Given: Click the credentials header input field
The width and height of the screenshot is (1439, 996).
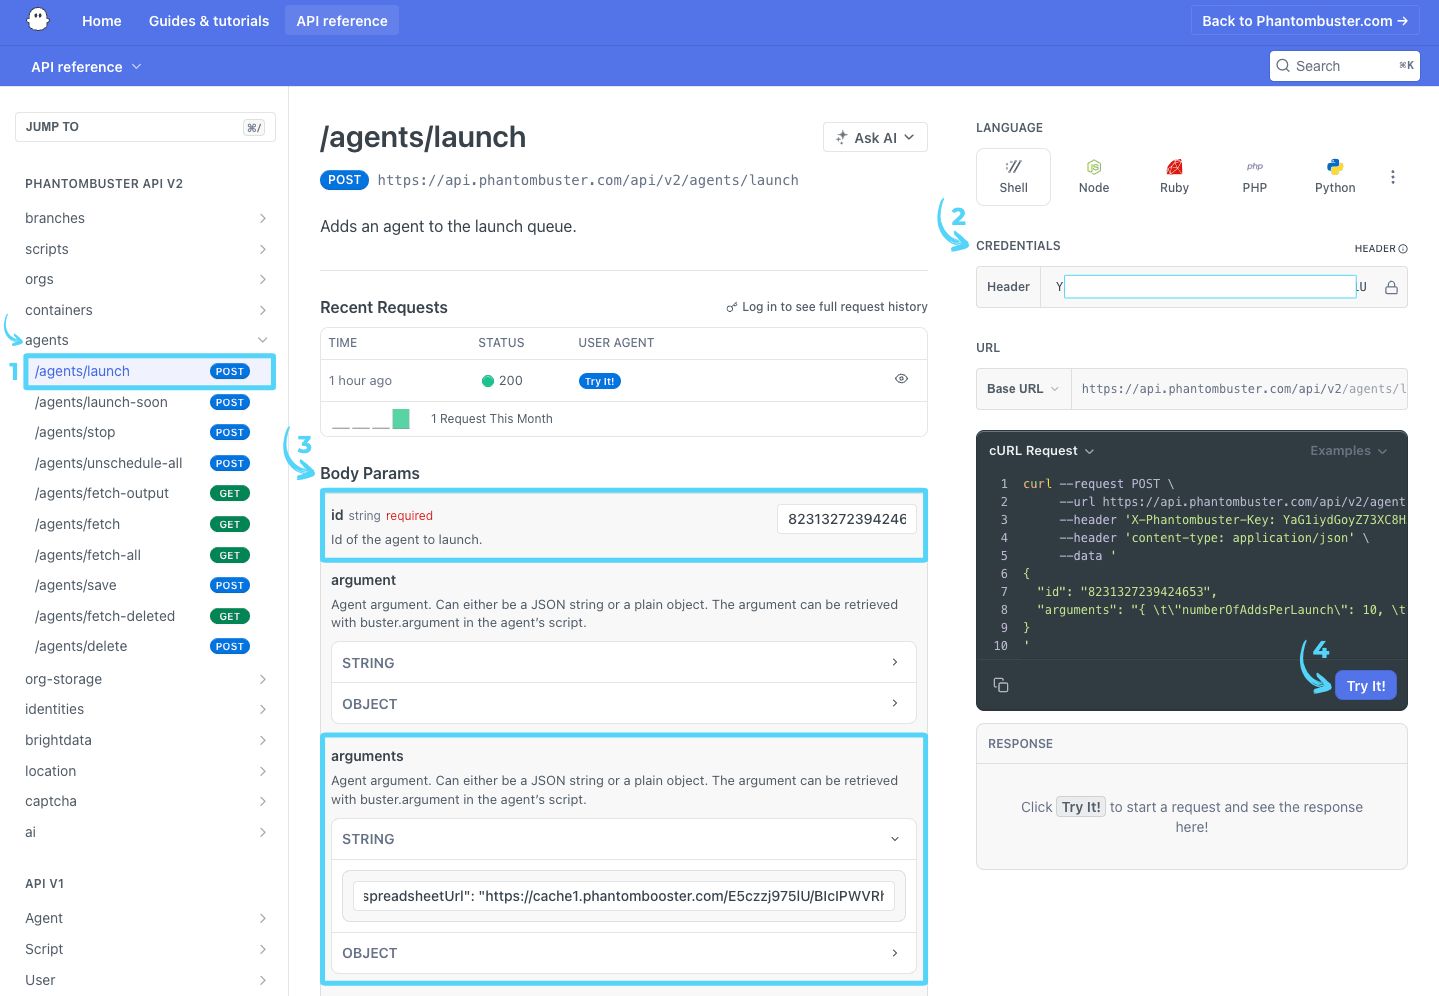Looking at the screenshot, I should pyautogui.click(x=1210, y=287).
